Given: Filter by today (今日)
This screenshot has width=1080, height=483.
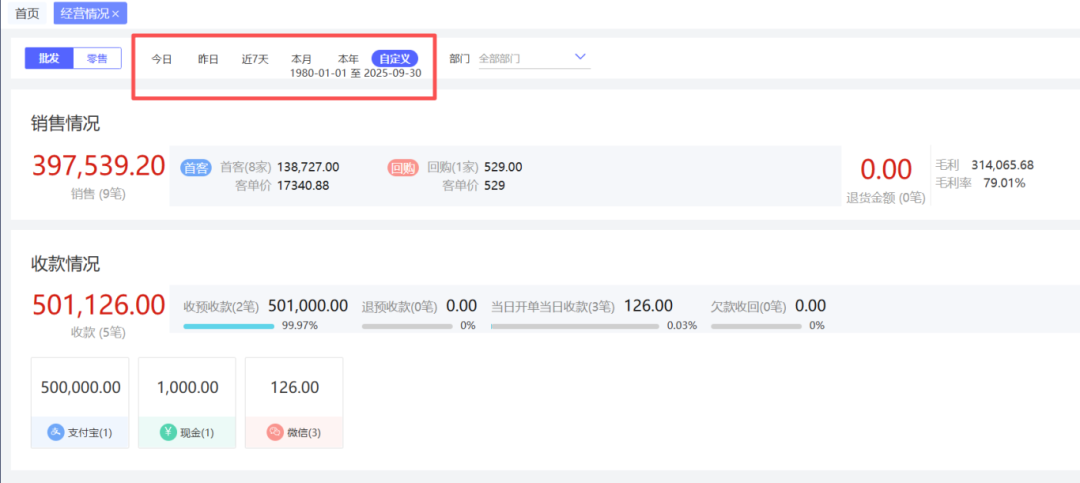Looking at the screenshot, I should (x=162, y=59).
